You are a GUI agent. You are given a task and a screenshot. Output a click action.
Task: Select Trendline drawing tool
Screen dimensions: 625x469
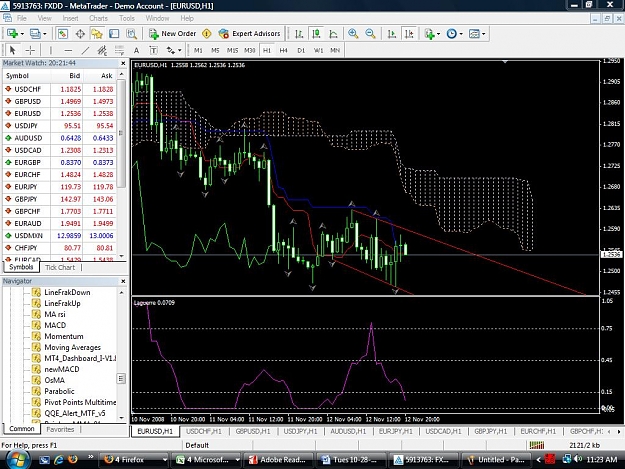click(x=85, y=50)
